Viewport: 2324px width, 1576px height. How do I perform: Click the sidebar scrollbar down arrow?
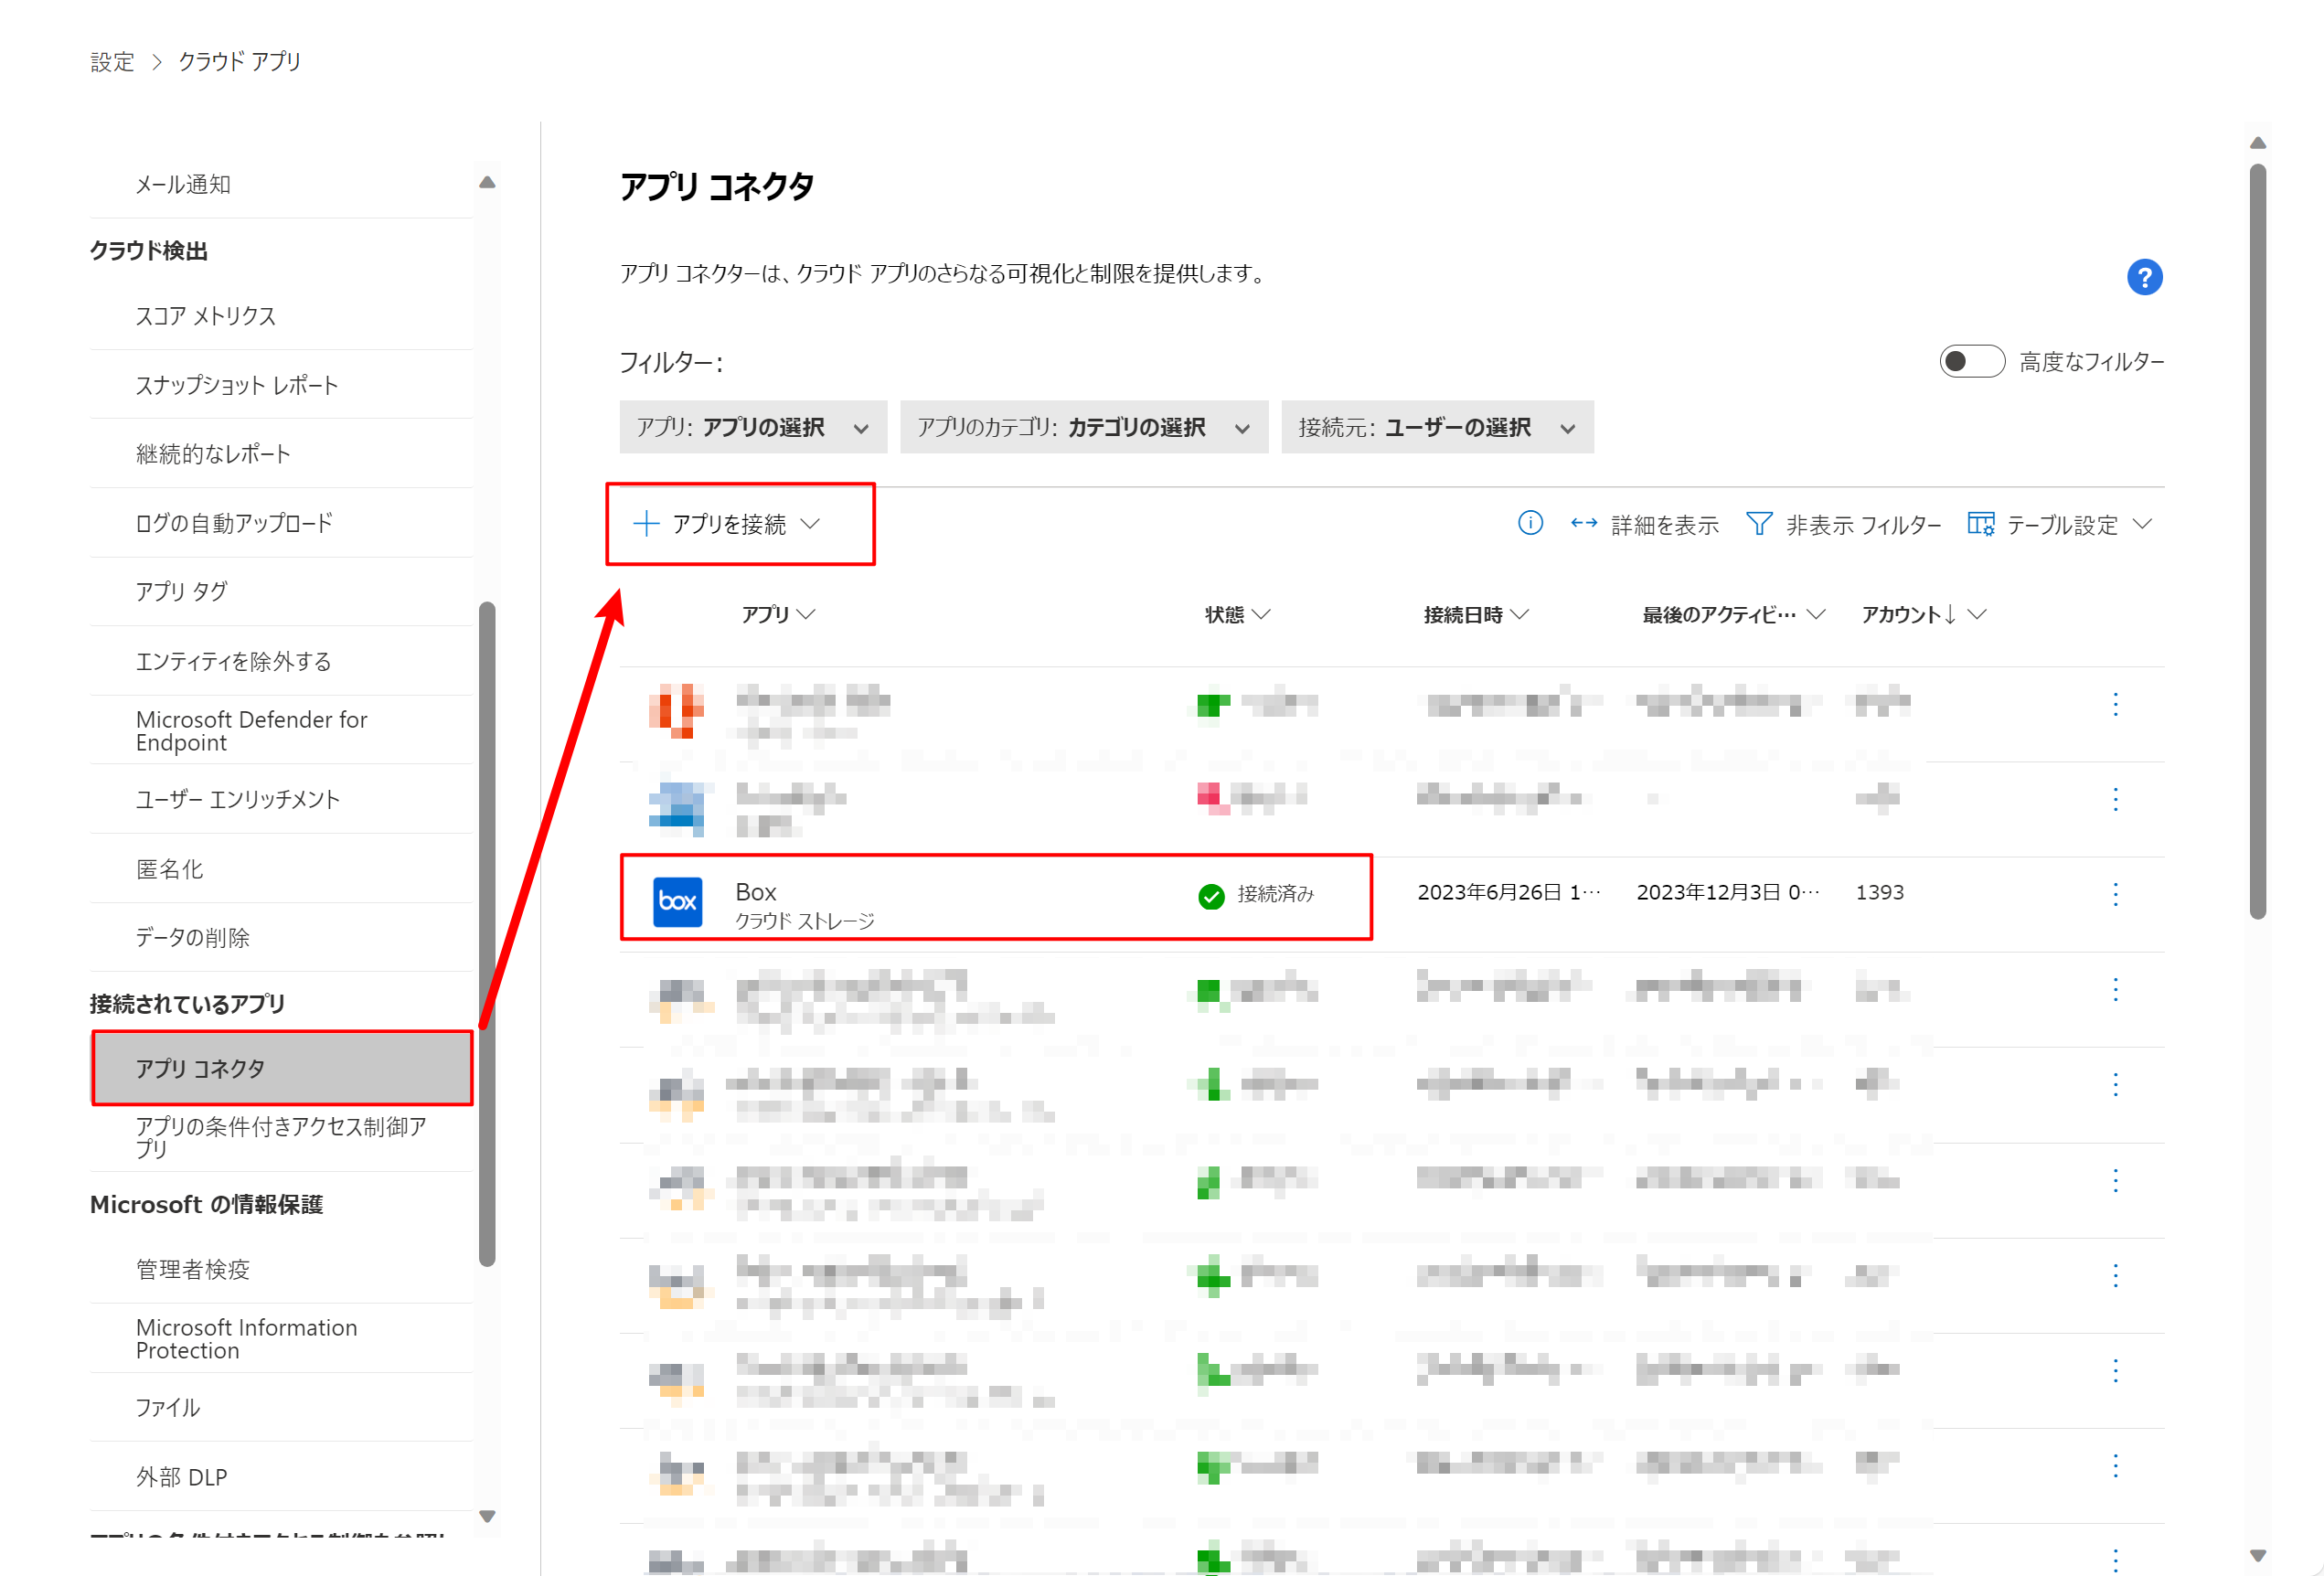pyautogui.click(x=487, y=1516)
